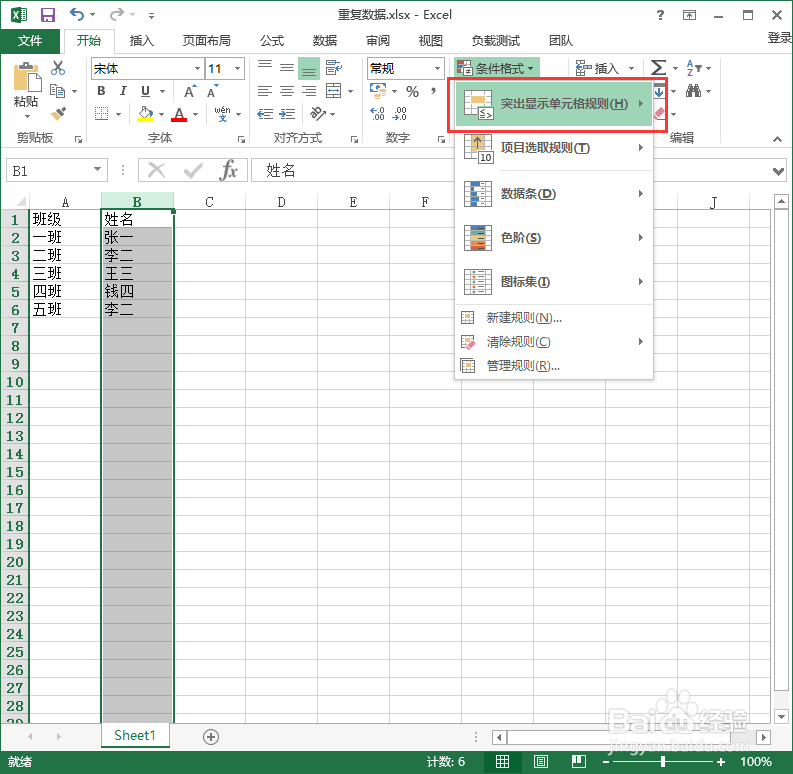
Task: Adjust the zoom slider handle
Action: 663,761
